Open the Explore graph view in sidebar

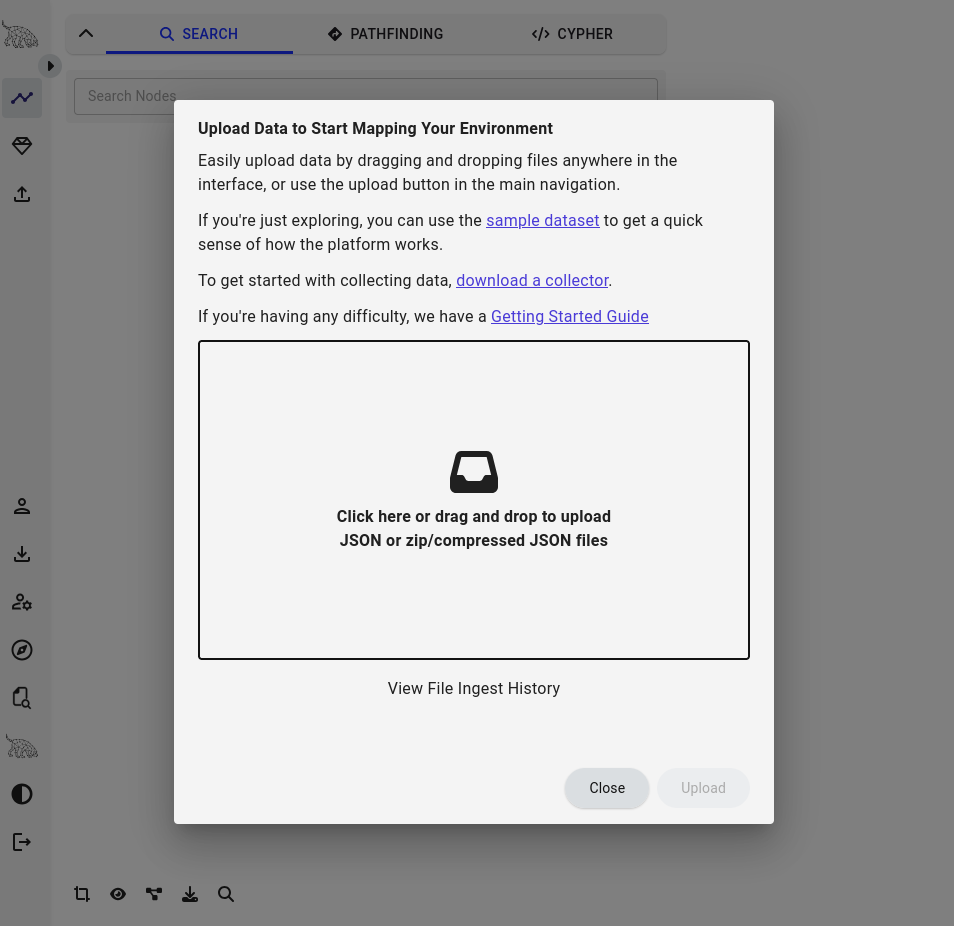[22, 98]
